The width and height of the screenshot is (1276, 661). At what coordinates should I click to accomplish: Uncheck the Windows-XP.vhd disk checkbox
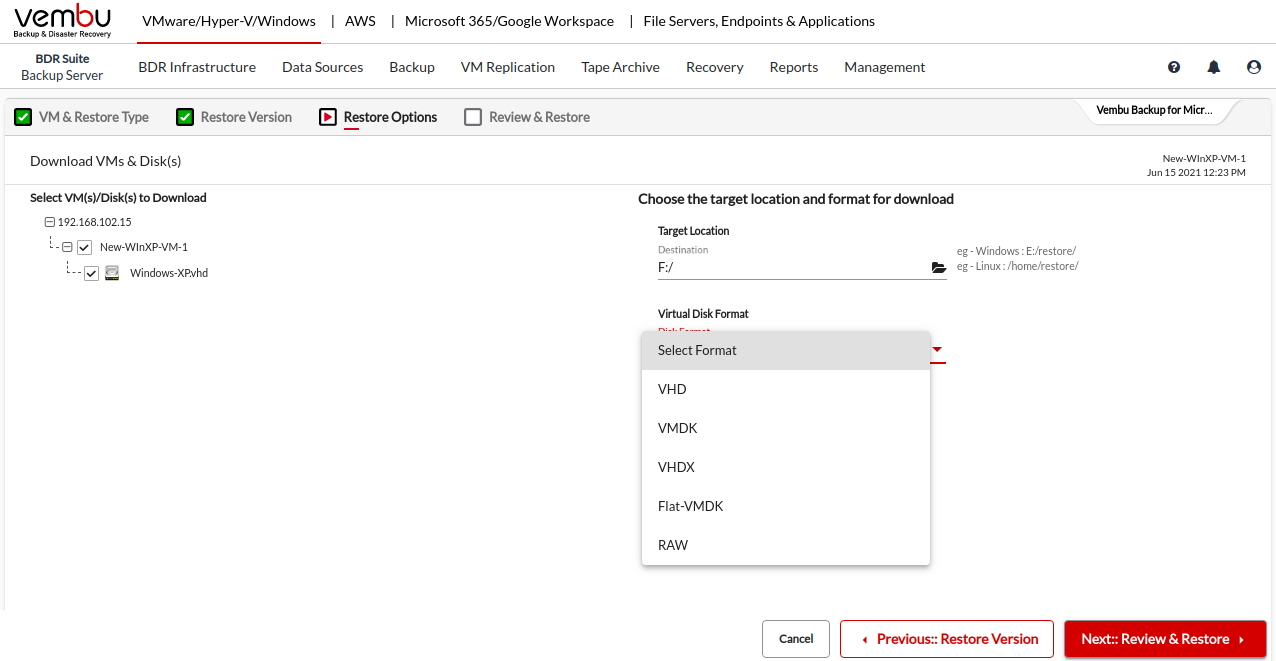coord(92,273)
